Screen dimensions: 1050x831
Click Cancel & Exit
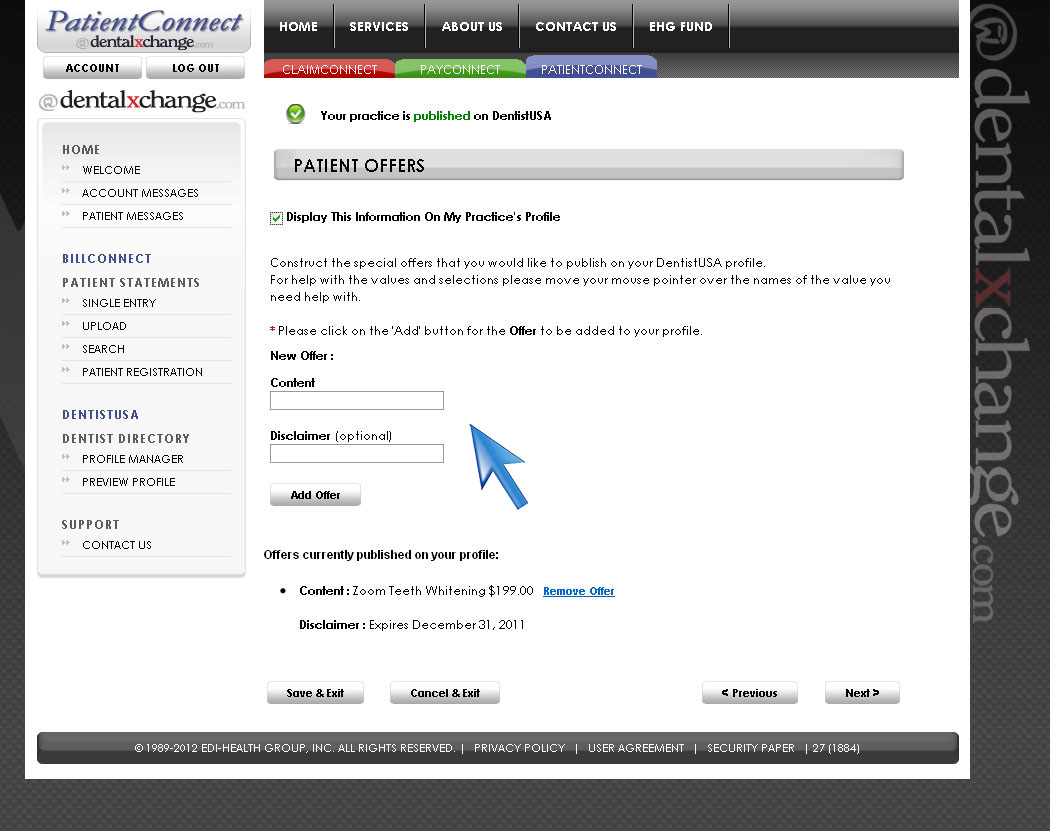[x=444, y=692]
